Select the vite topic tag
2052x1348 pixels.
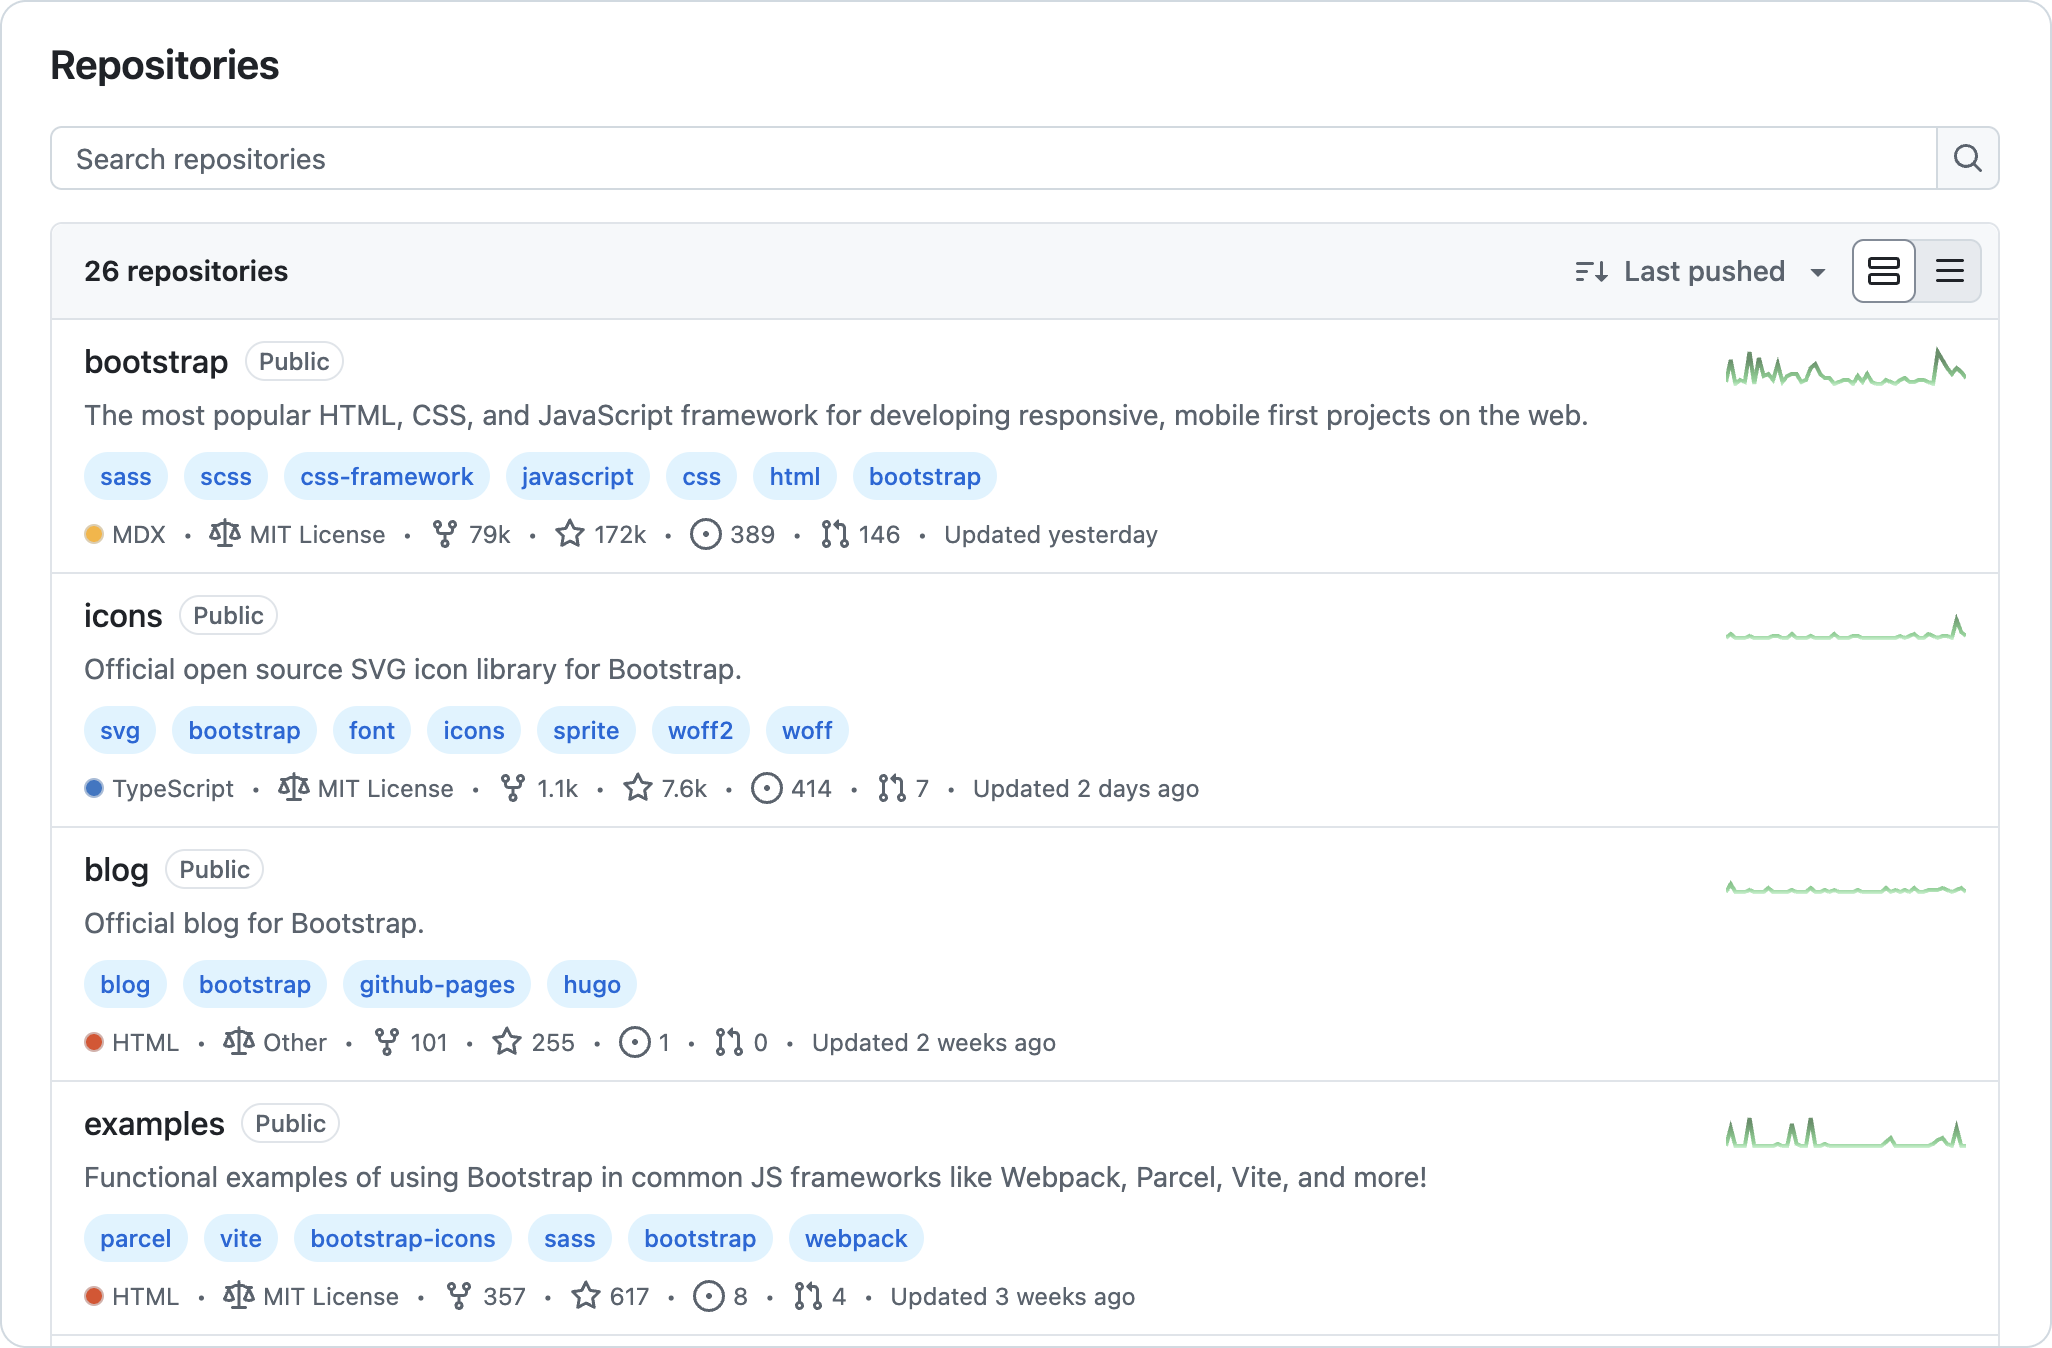point(241,1238)
